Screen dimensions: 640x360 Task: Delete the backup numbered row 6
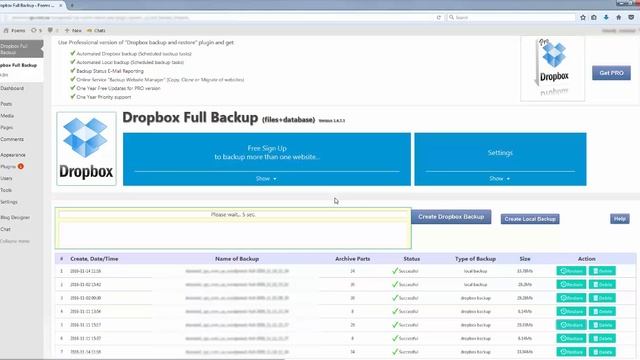pyautogui.click(x=602, y=338)
